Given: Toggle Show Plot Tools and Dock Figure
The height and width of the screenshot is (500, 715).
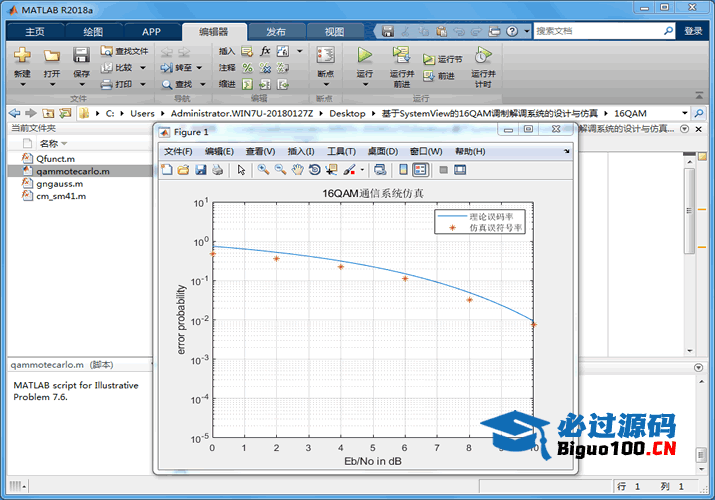Looking at the screenshot, I should point(460,170).
